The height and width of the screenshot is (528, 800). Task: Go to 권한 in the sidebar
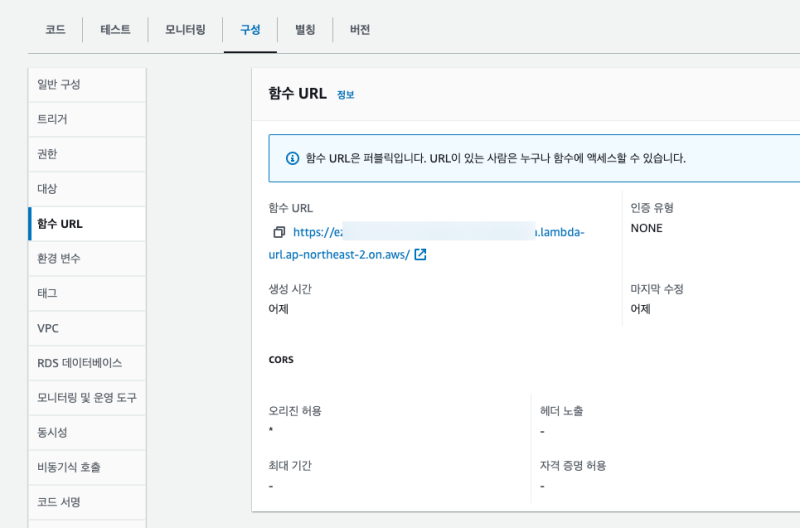point(47,154)
